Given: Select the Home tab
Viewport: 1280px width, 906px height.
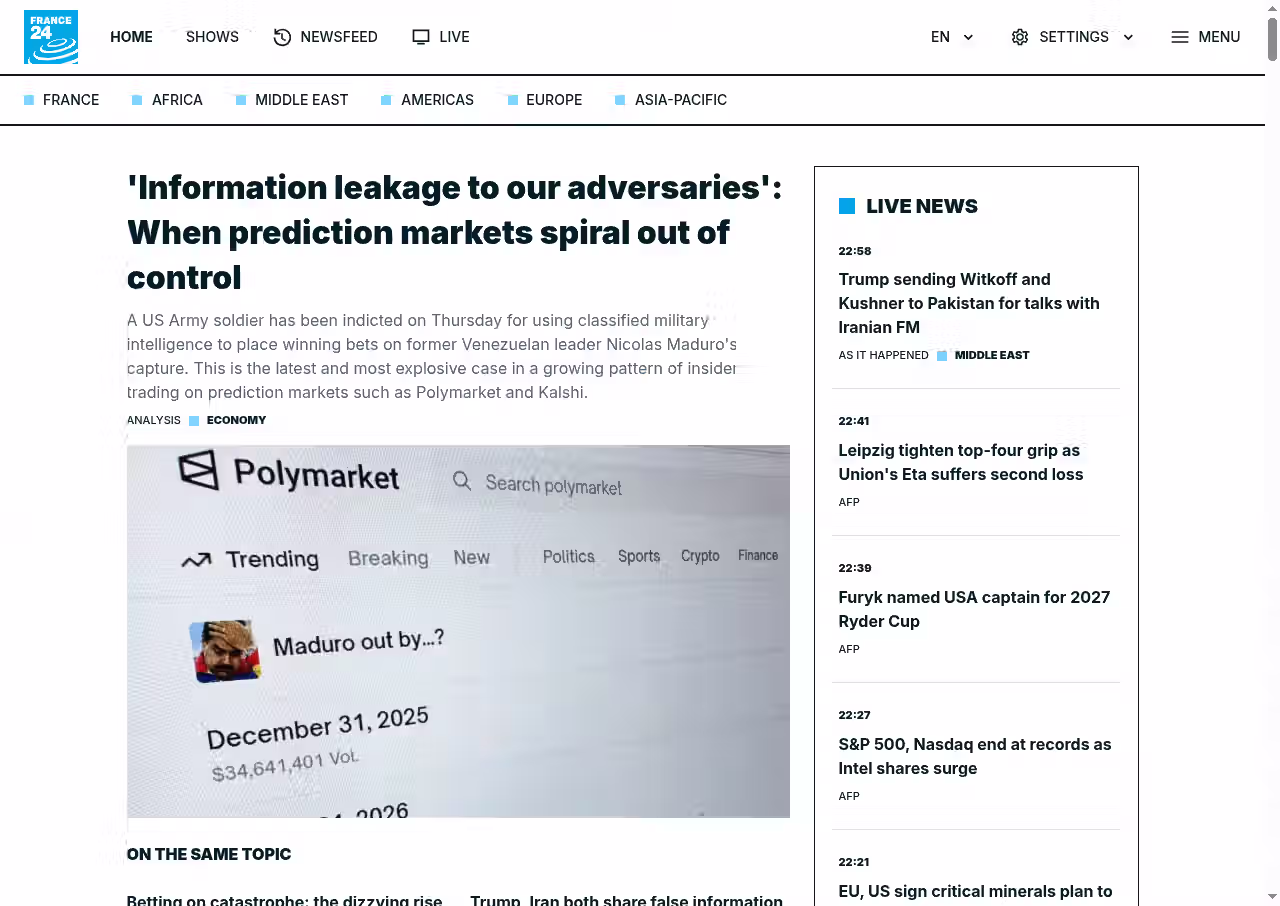Looking at the screenshot, I should click(x=131, y=37).
